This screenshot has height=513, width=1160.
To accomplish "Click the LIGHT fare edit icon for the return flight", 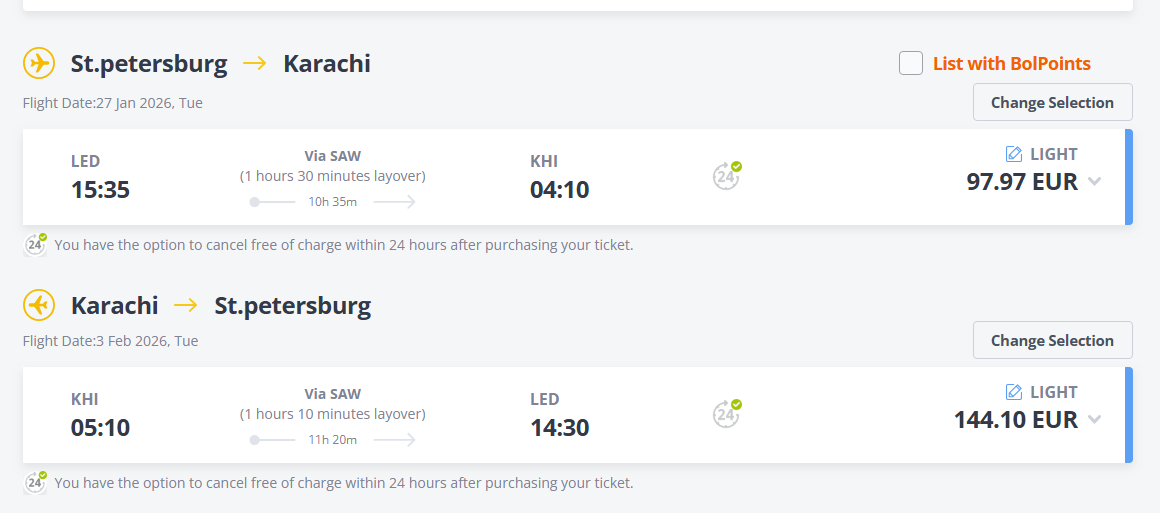I will click(x=1013, y=392).
